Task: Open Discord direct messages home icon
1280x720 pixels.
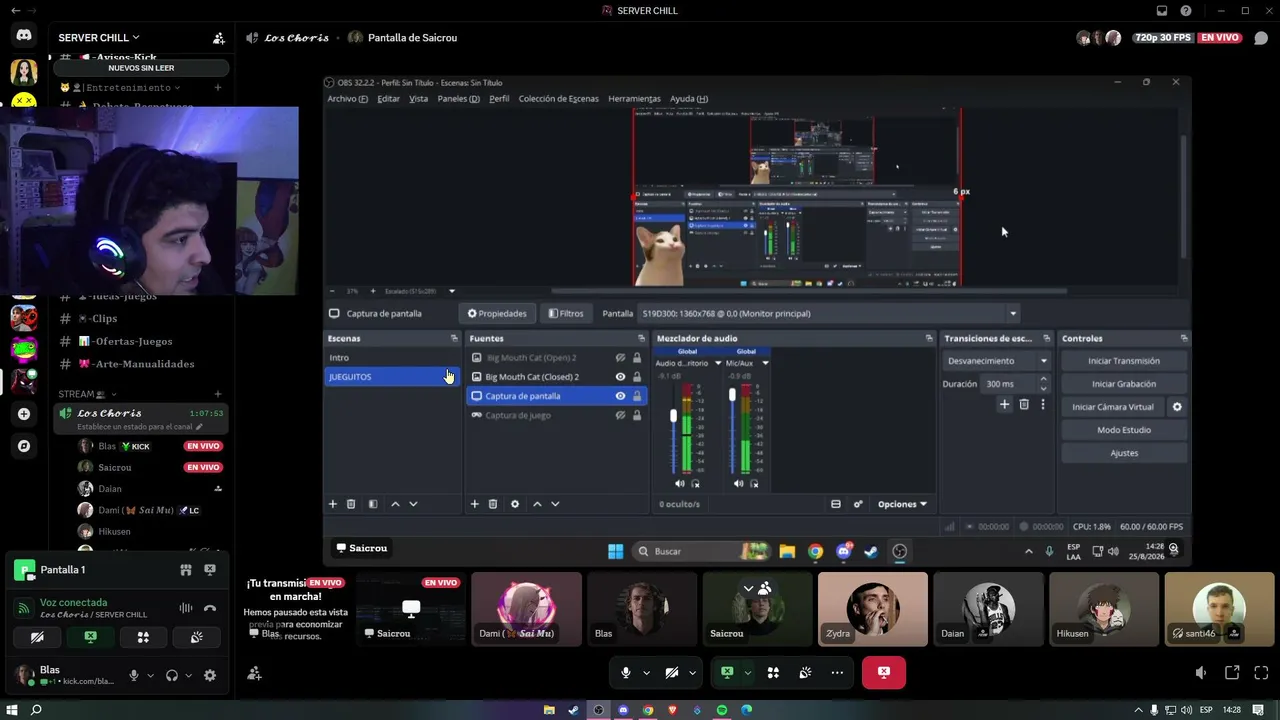Action: pos(24,34)
